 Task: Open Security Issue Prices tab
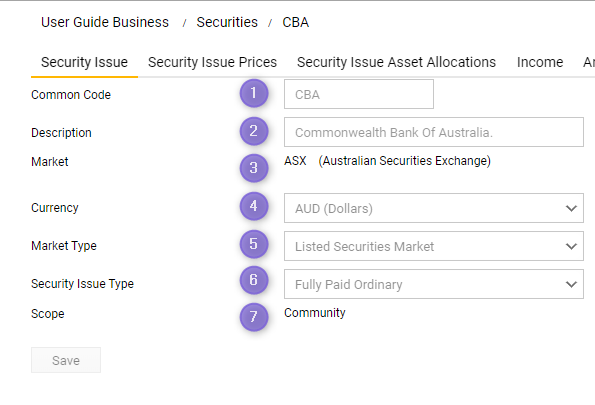click(212, 62)
